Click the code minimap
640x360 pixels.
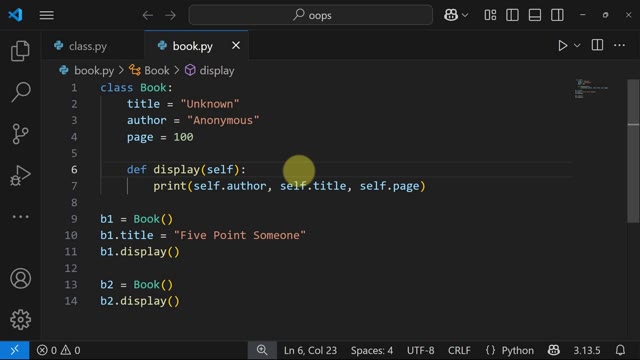pos(592,89)
